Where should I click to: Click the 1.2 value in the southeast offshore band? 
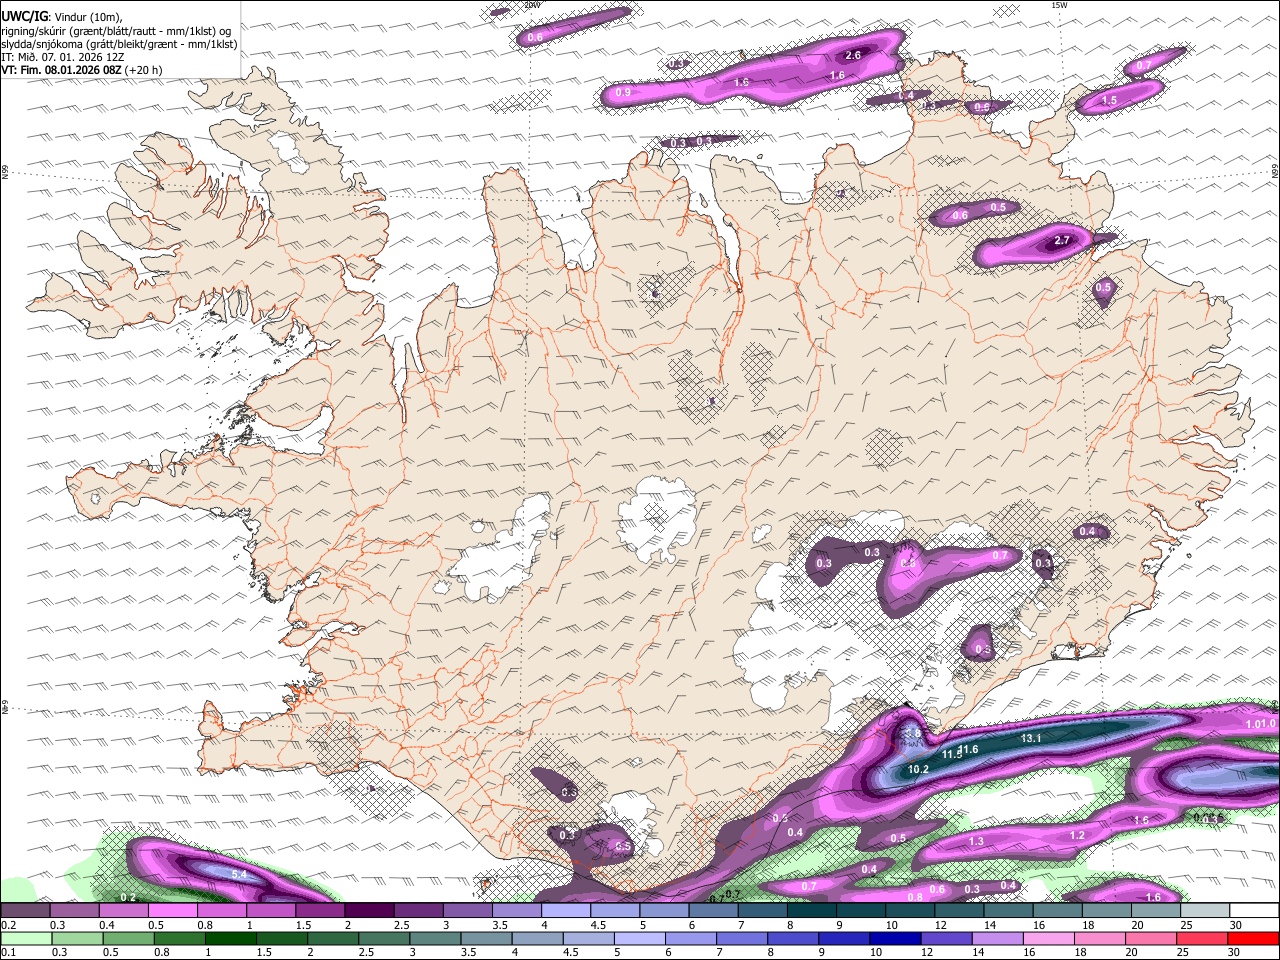pyautogui.click(x=1077, y=835)
